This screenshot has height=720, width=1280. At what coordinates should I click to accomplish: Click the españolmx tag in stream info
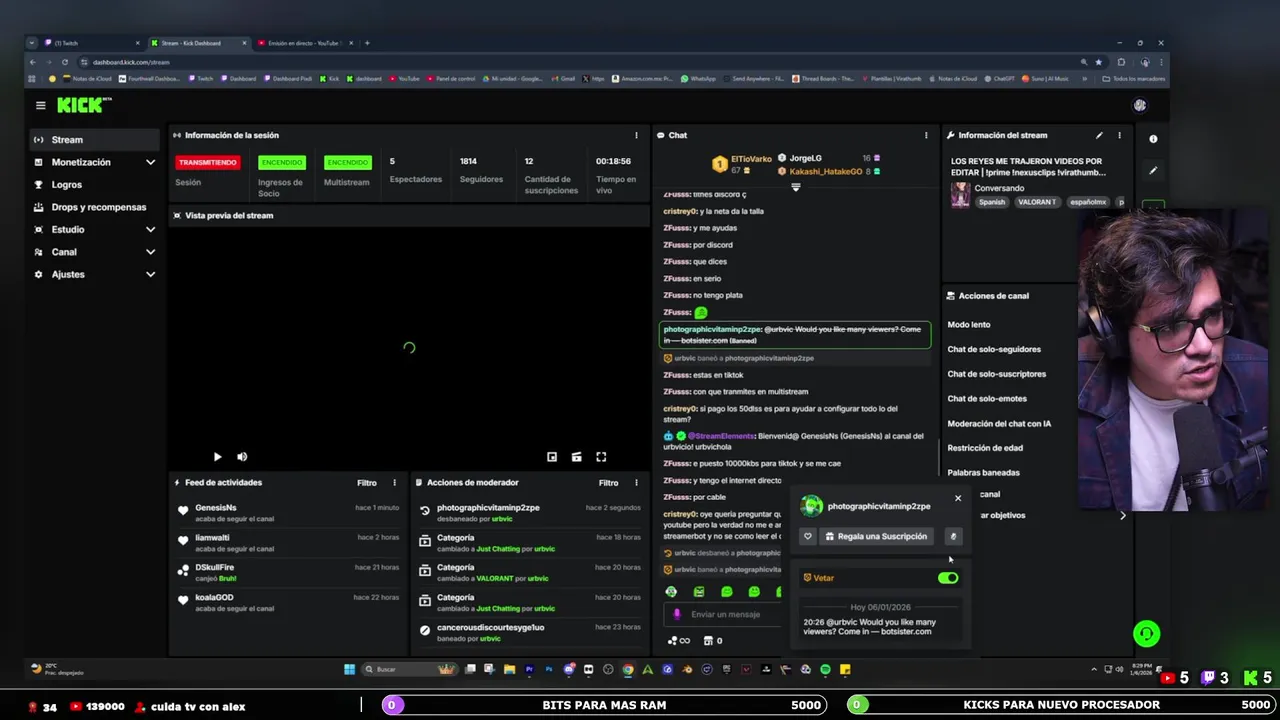click(1088, 202)
